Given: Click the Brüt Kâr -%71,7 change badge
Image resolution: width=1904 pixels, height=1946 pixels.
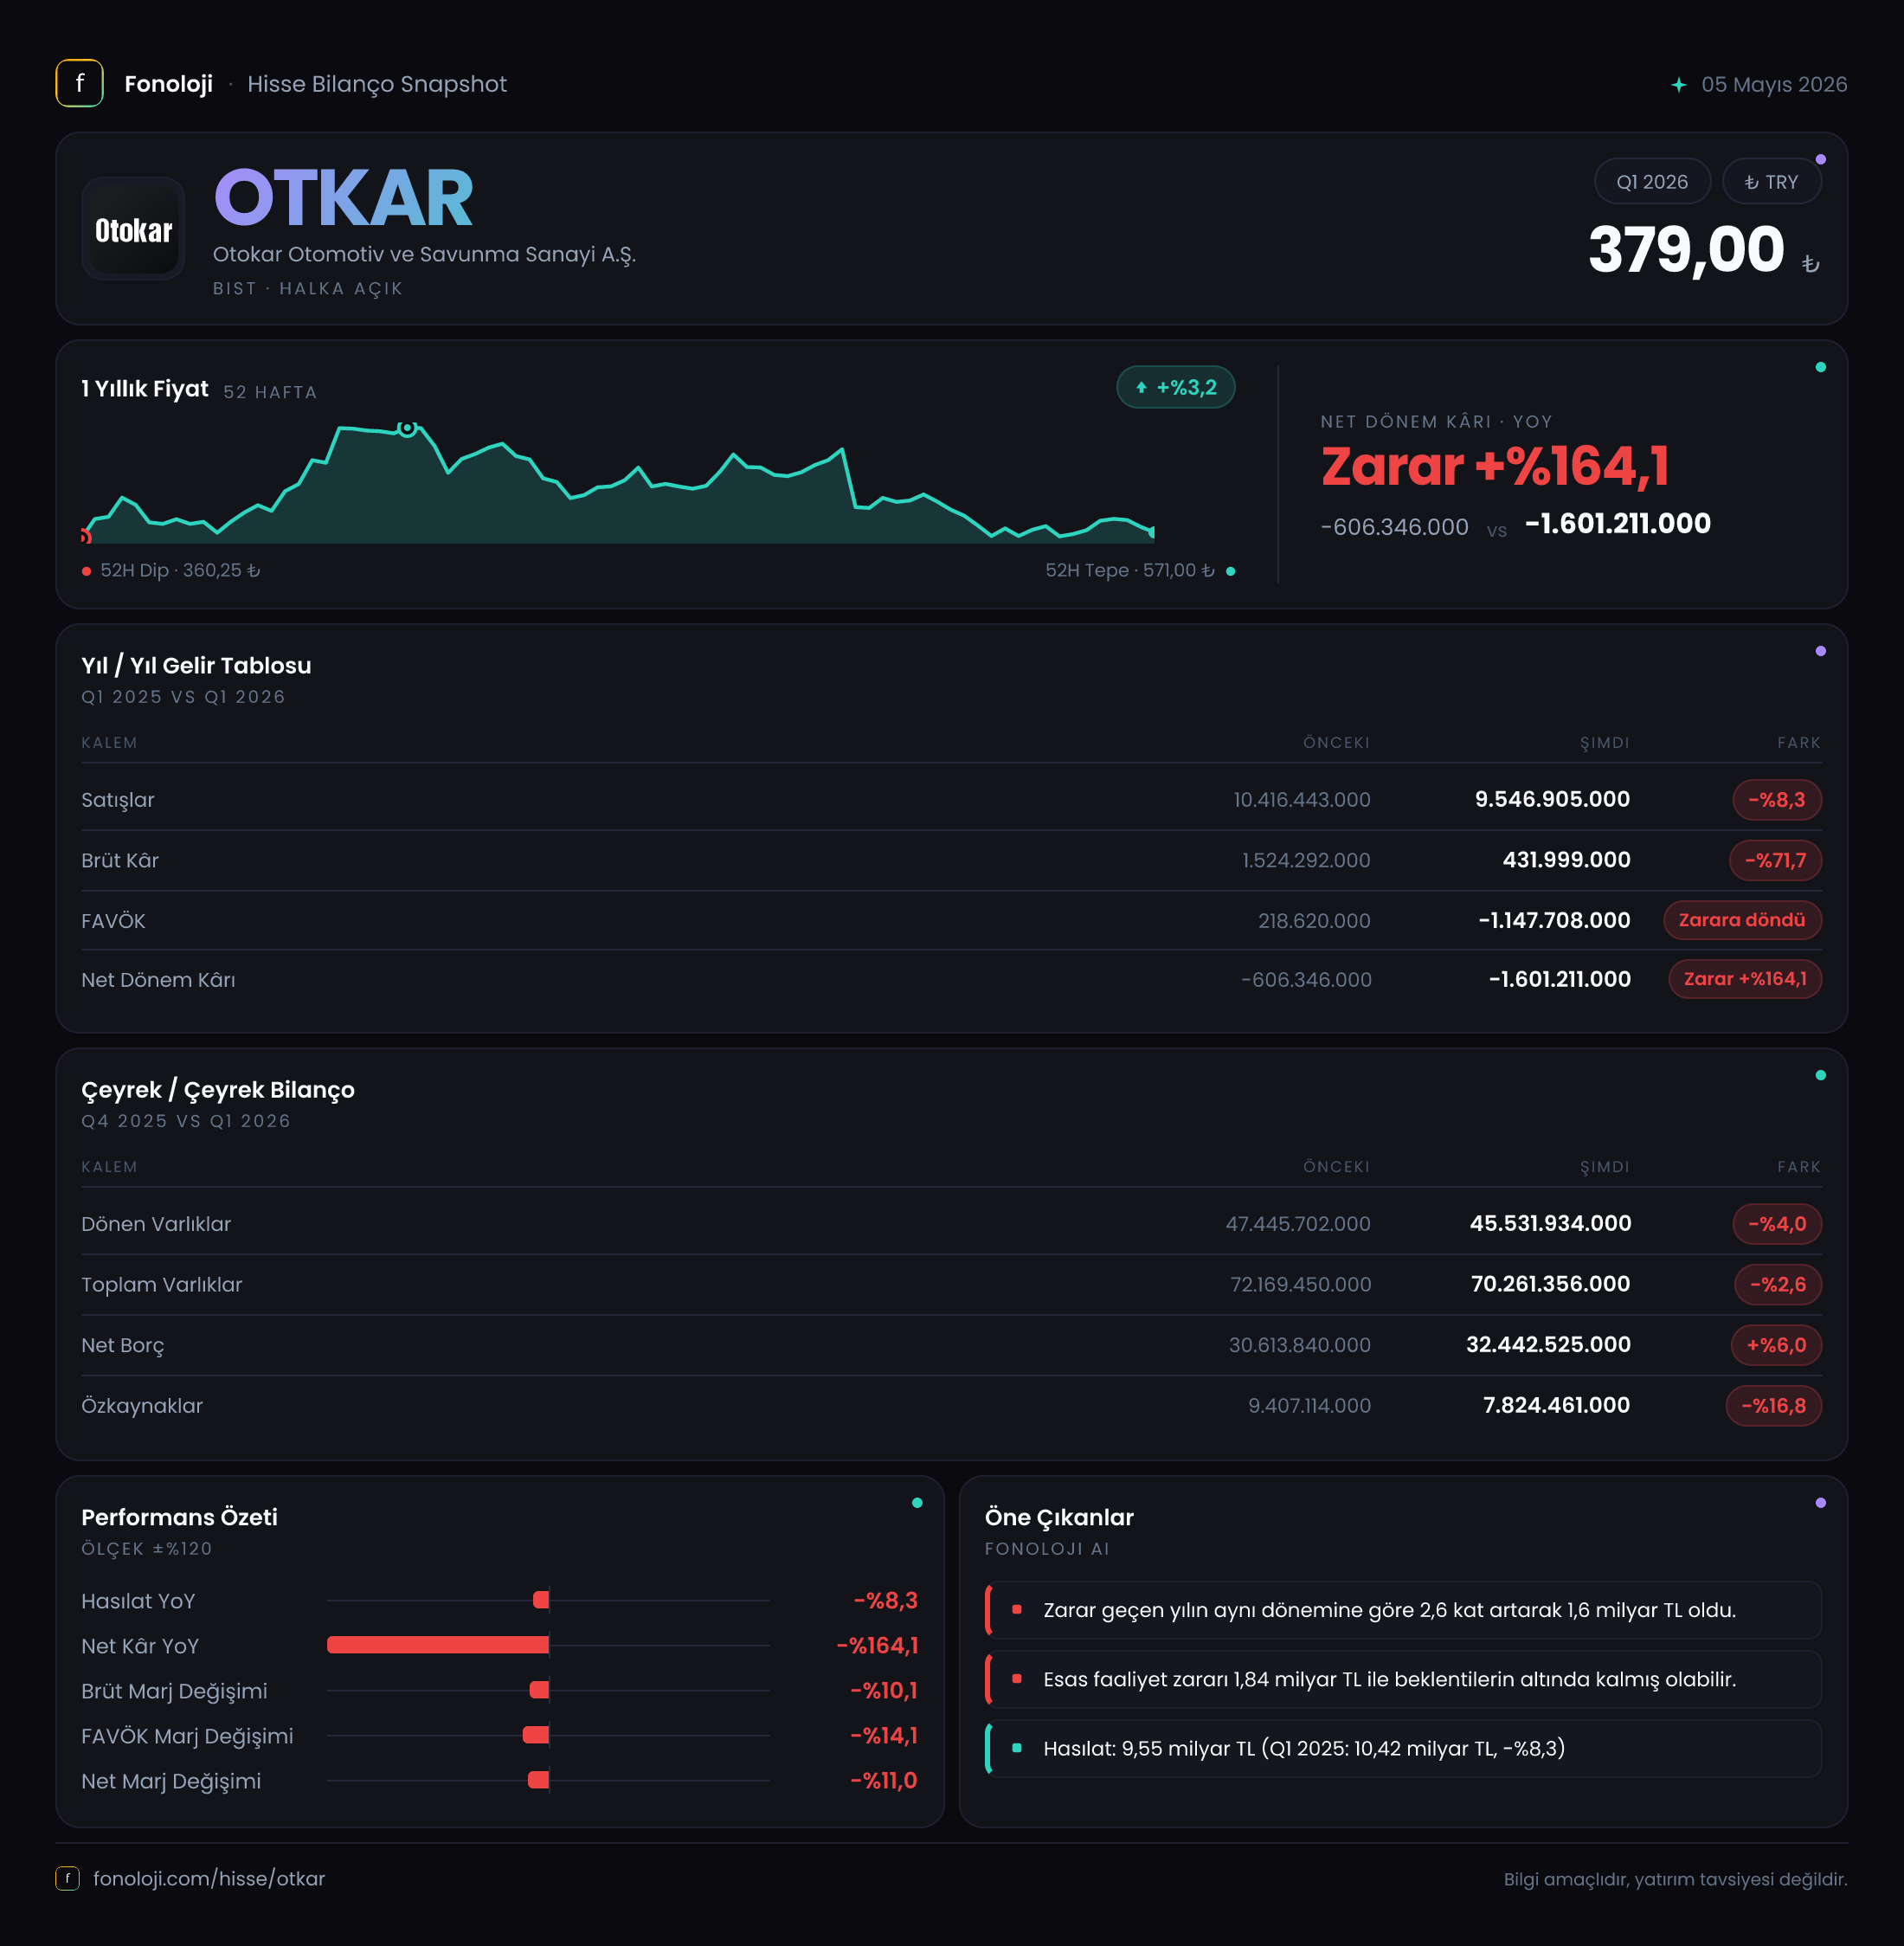Looking at the screenshot, I should pos(1775,860).
